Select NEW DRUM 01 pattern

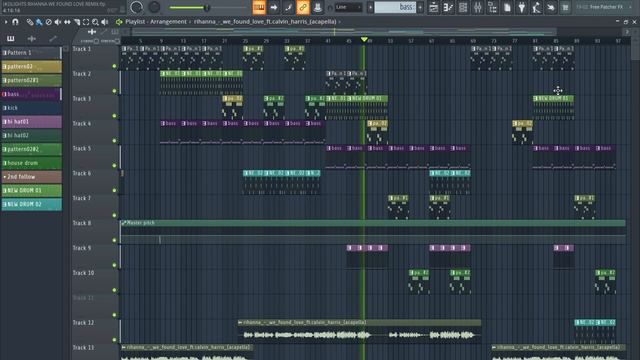(31, 191)
